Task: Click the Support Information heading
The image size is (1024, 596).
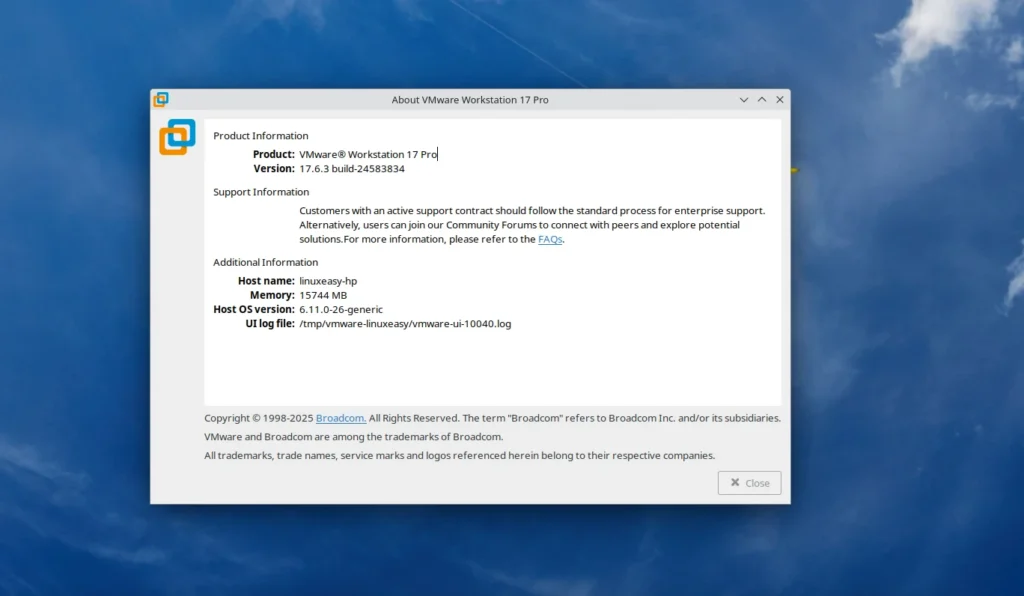Action: pyautogui.click(x=261, y=192)
